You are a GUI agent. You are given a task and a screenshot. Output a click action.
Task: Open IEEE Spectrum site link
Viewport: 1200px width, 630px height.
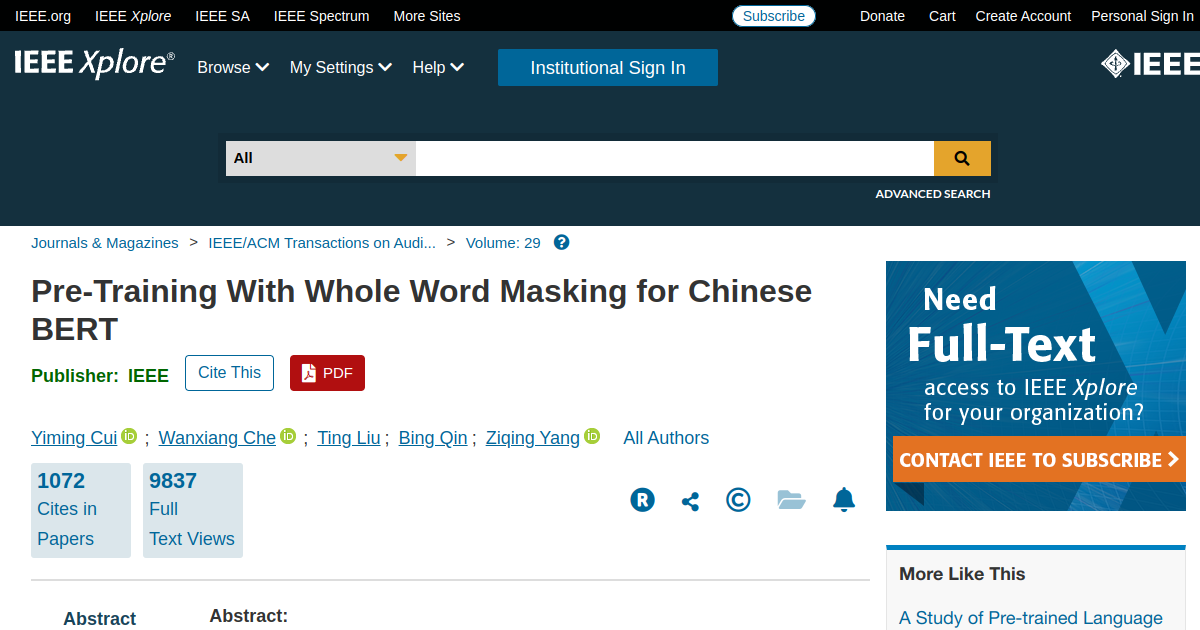tap(321, 16)
